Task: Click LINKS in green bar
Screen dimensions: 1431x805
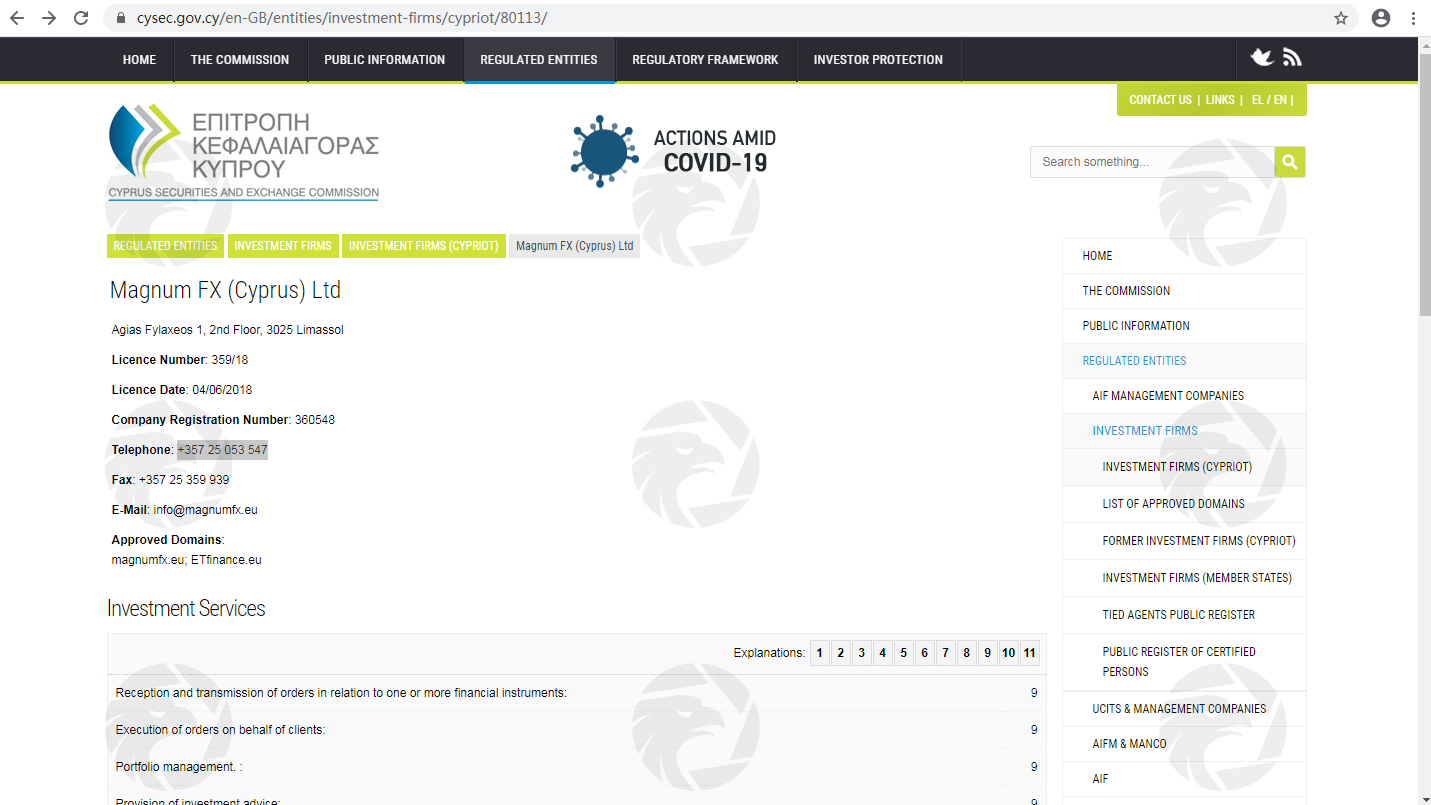Action: (1220, 100)
